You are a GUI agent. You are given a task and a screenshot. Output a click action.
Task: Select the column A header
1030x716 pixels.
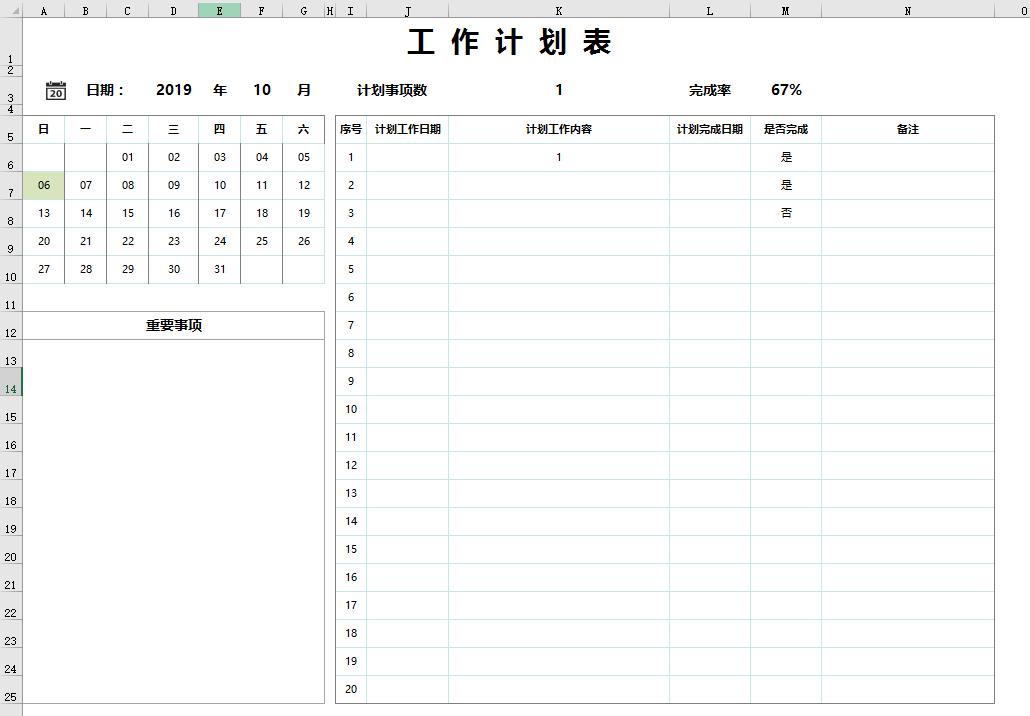click(44, 10)
